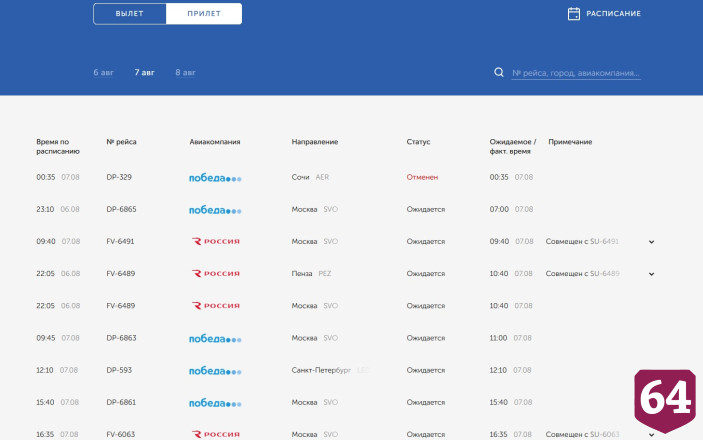Click flight number DP-6865

[x=121, y=209]
